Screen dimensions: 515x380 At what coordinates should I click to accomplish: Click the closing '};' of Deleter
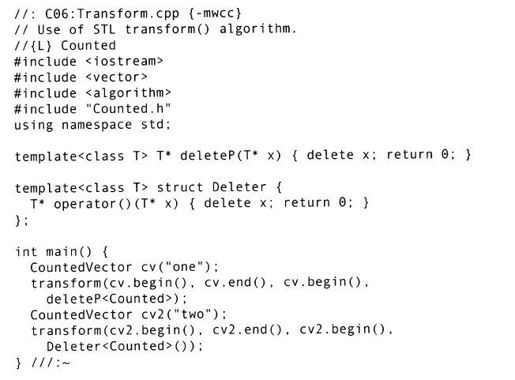point(22,220)
